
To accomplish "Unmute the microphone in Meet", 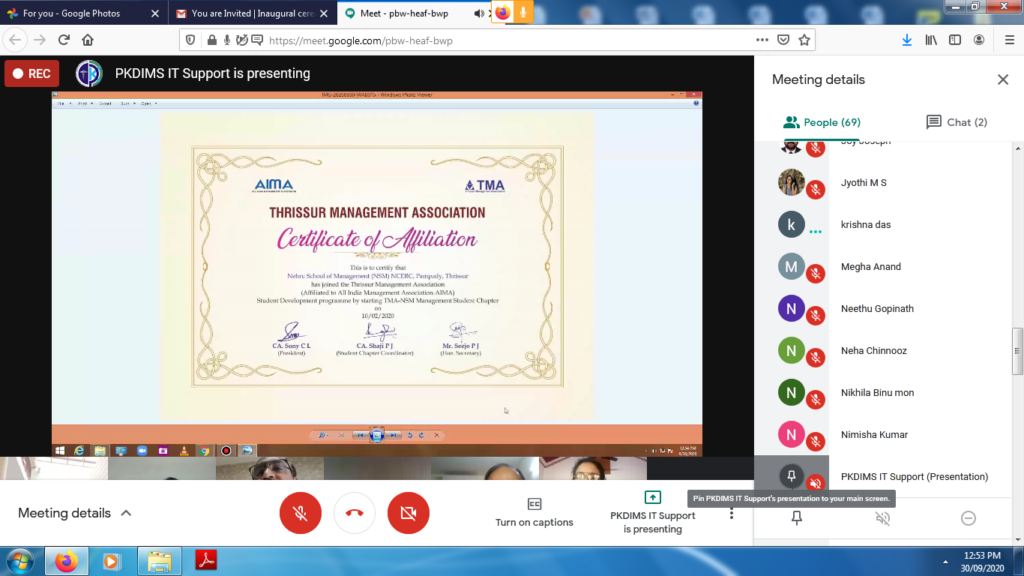I will (x=300, y=513).
